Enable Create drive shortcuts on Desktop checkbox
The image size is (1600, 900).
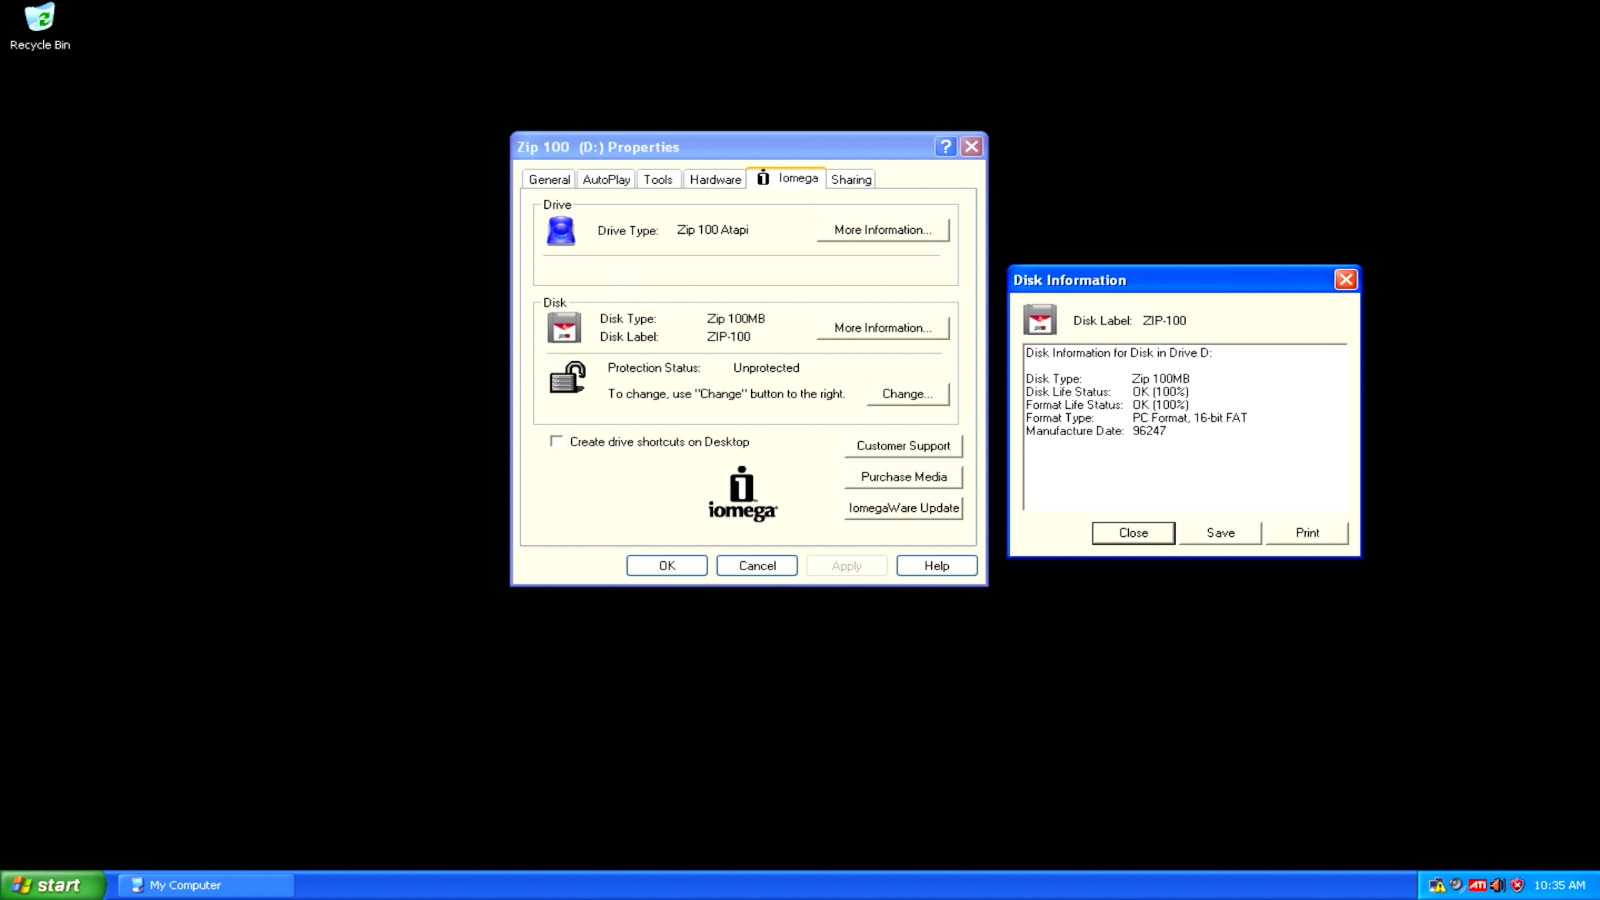point(556,441)
